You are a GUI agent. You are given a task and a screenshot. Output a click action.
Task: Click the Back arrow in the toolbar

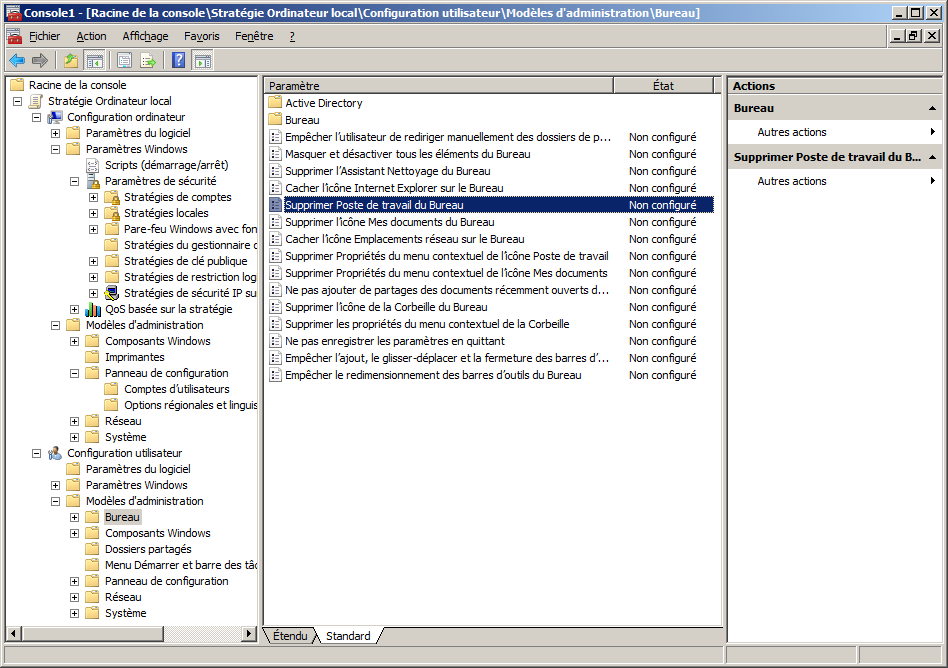coord(17,60)
